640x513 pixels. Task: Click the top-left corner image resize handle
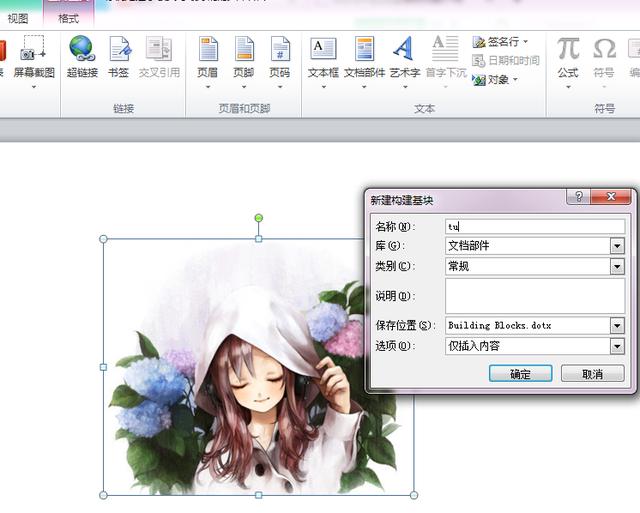point(103,239)
